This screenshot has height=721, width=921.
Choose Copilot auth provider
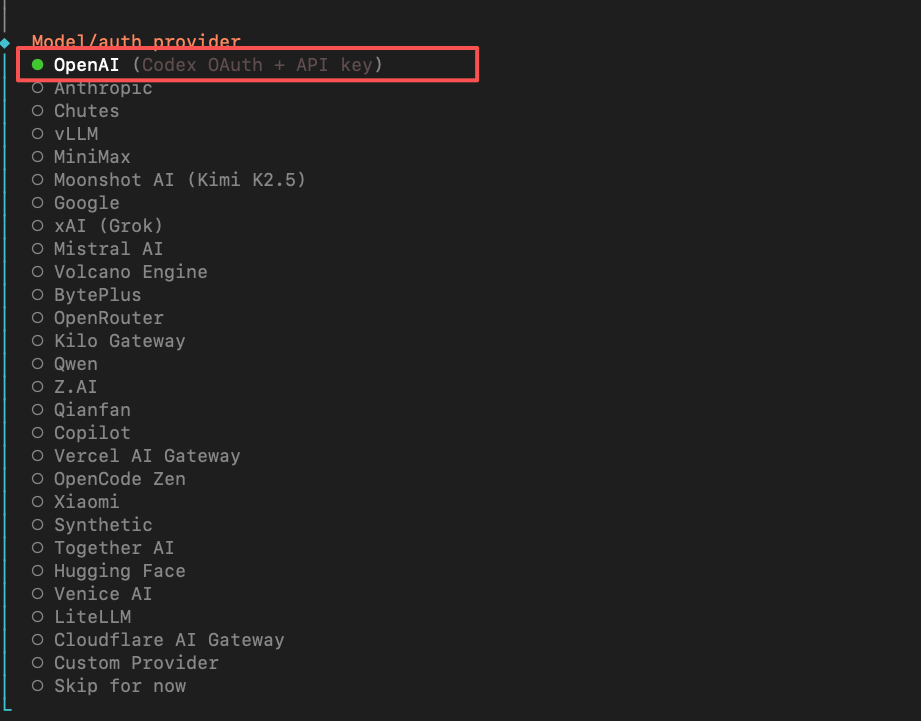pyautogui.click(x=92, y=433)
